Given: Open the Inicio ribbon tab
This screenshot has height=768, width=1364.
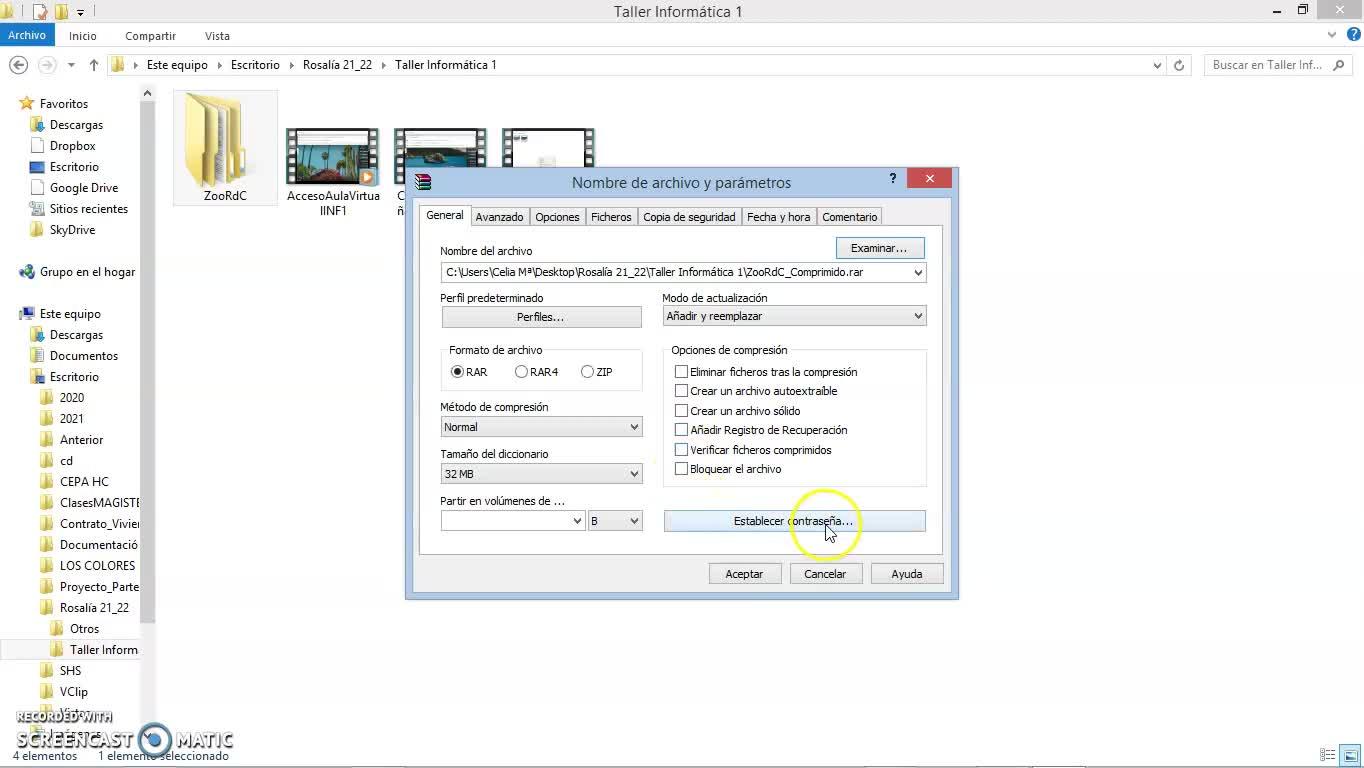Looking at the screenshot, I should point(83,35).
